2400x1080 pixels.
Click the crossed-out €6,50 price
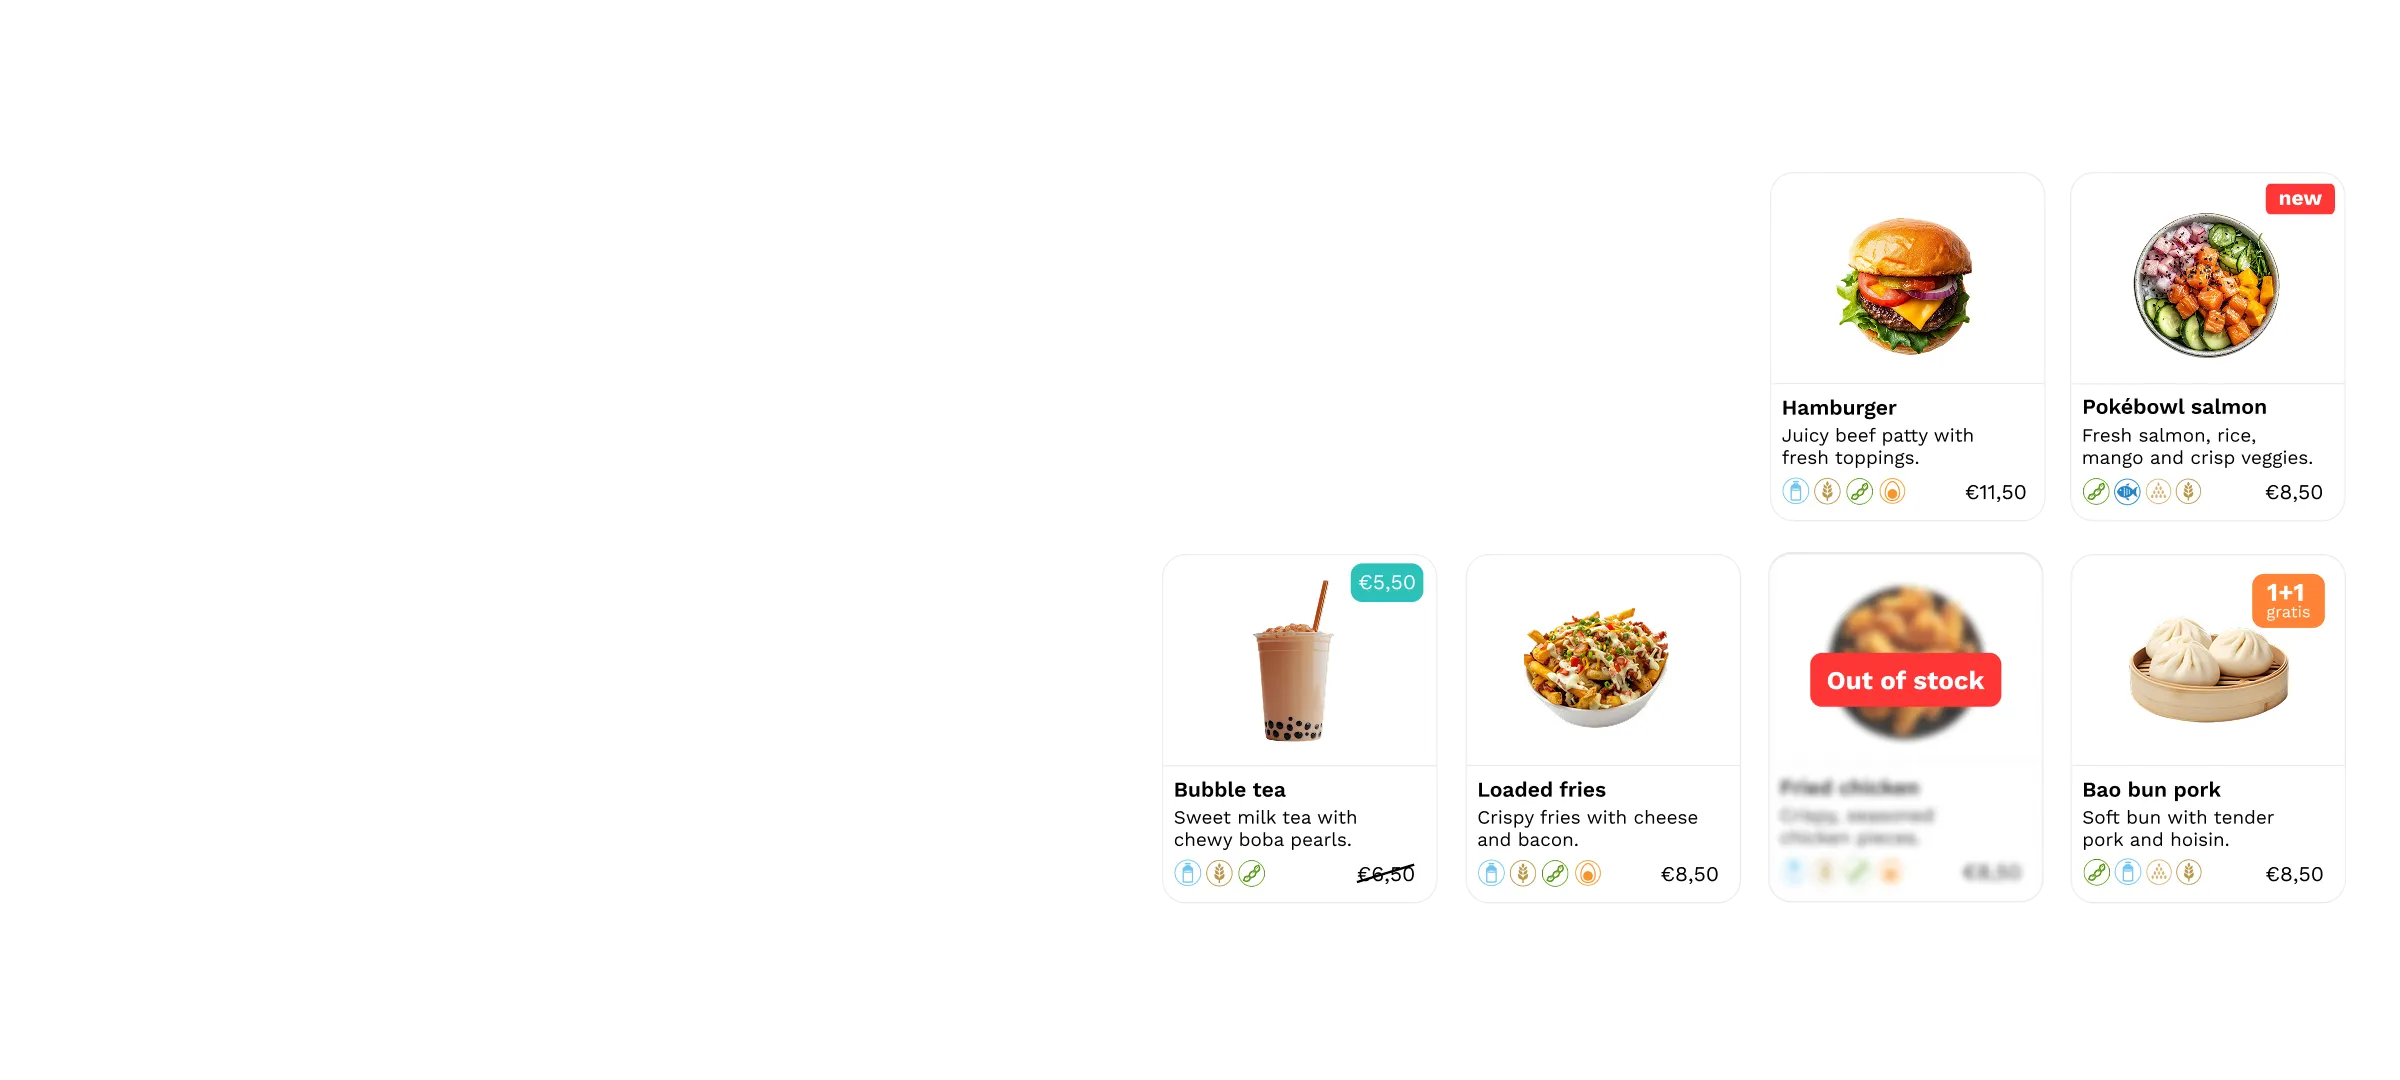1386,875
